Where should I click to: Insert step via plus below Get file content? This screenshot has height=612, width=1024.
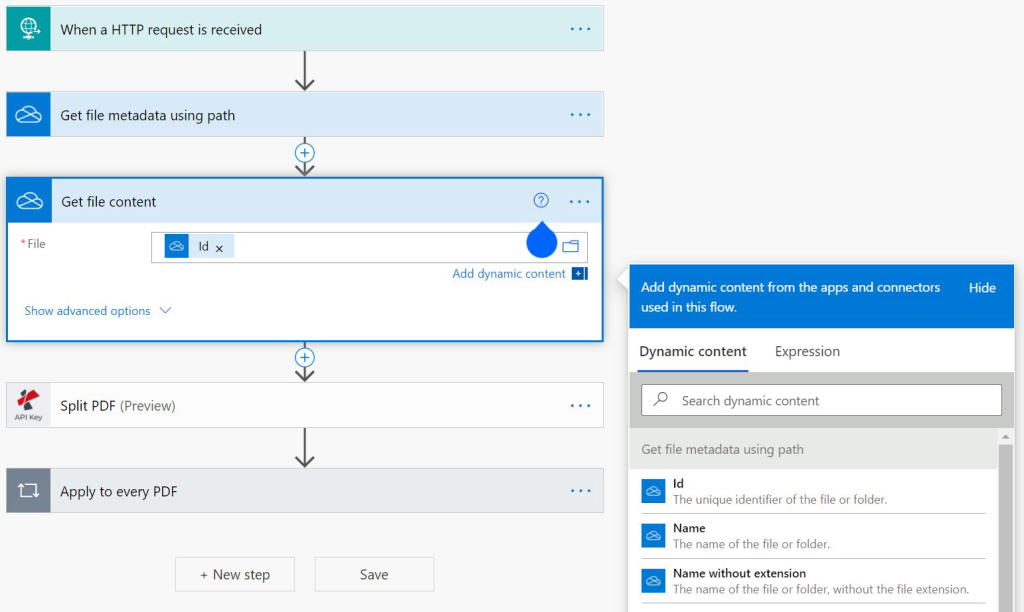[305, 357]
